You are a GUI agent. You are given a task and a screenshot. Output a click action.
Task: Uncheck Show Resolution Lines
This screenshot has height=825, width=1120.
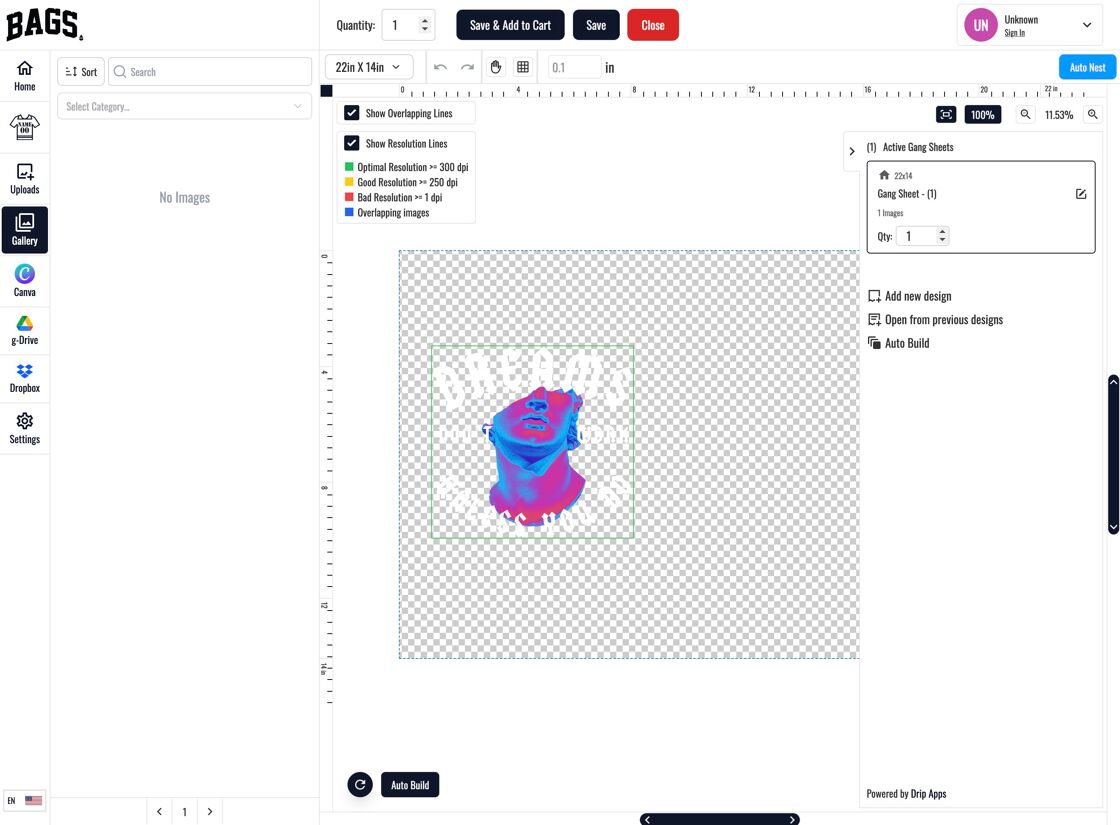(x=351, y=143)
